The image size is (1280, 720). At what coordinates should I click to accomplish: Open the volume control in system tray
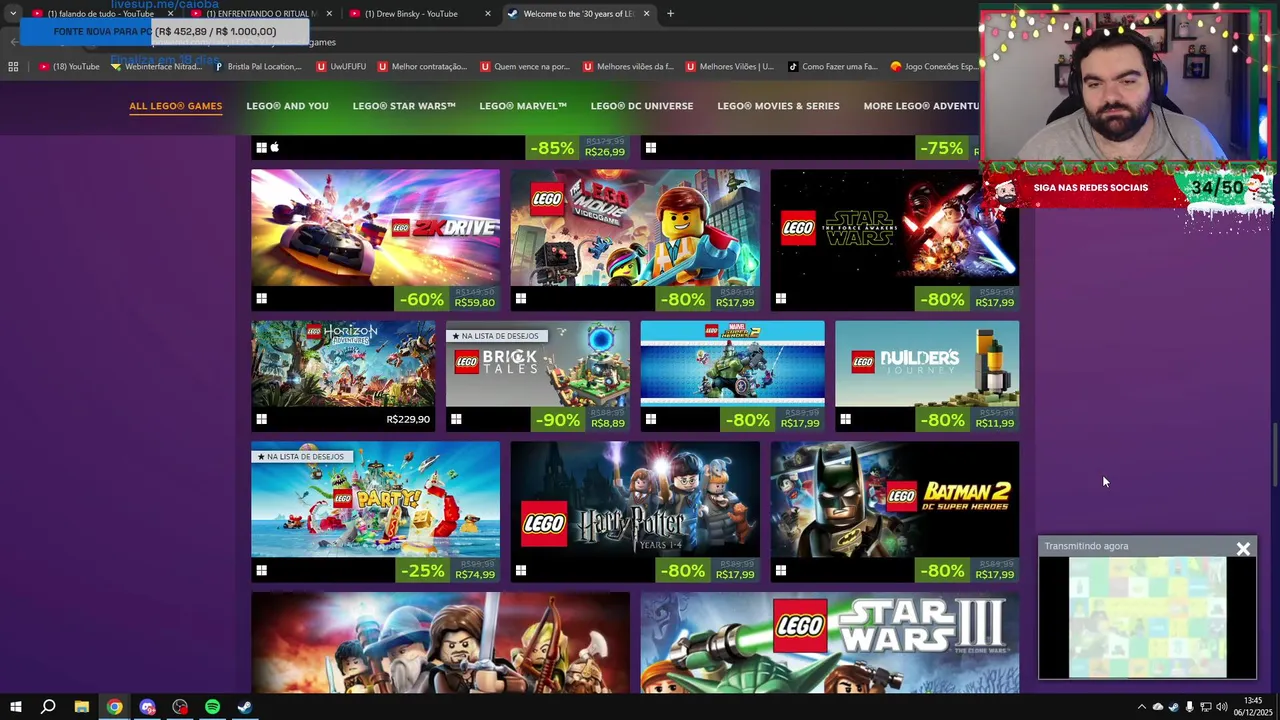click(1222, 707)
